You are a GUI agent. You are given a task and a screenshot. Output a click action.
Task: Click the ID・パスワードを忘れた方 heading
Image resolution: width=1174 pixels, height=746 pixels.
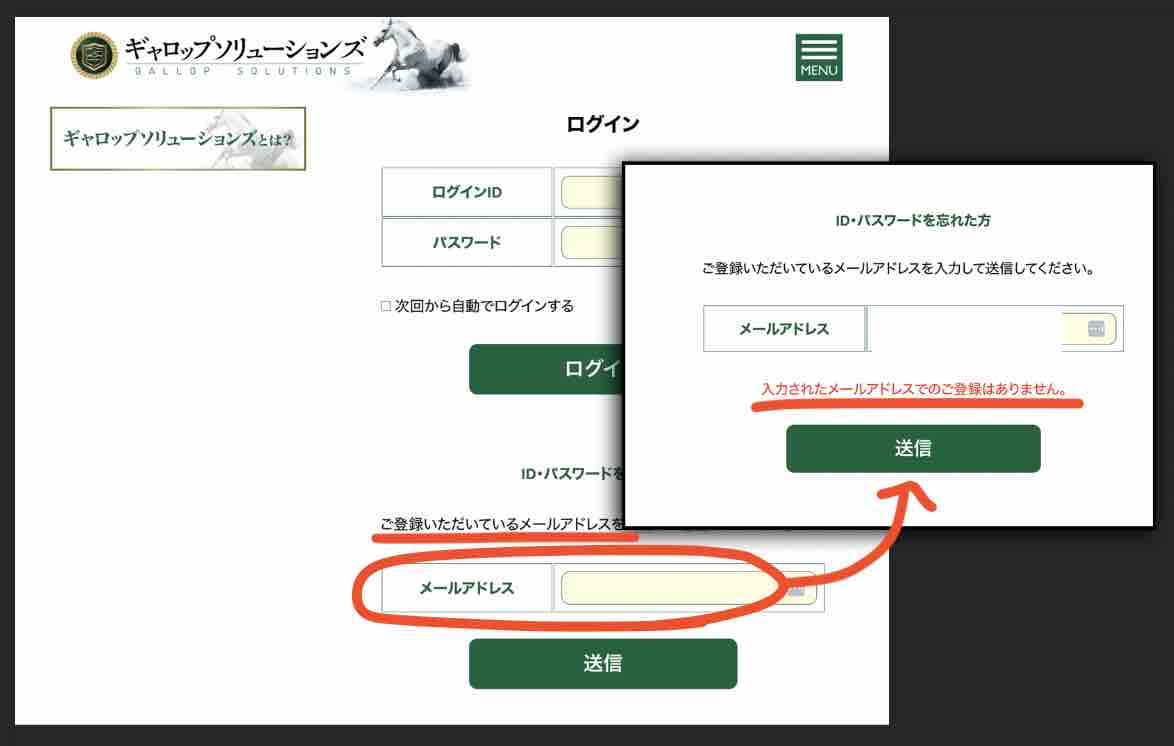(913, 221)
